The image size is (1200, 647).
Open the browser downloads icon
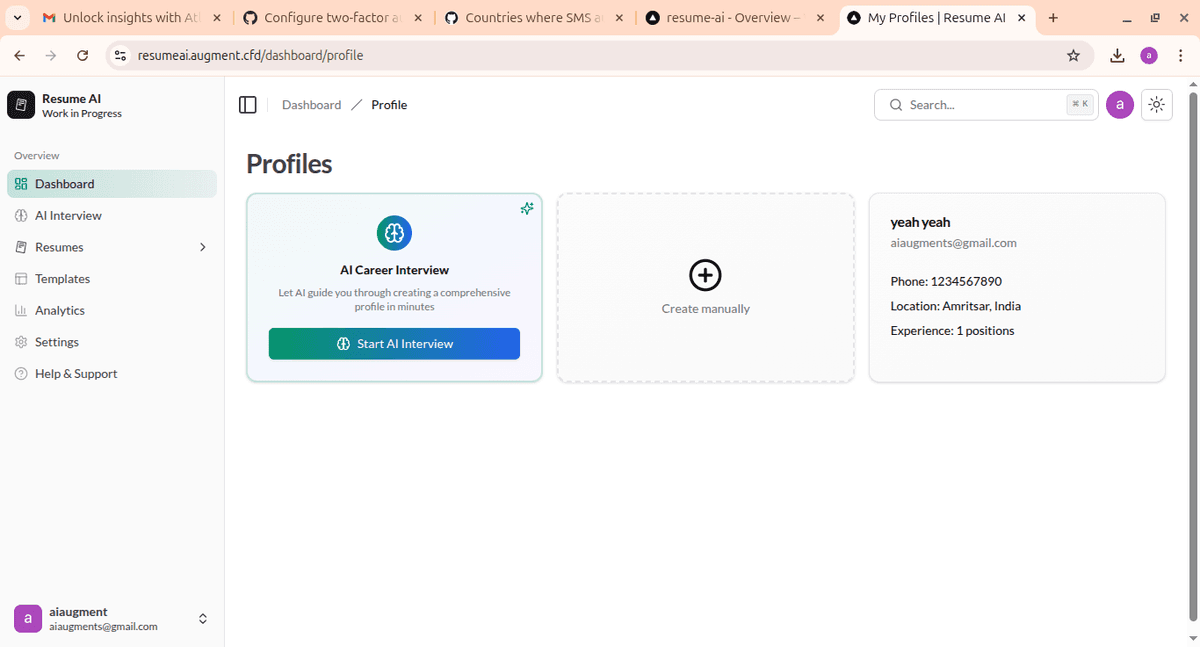(x=1117, y=56)
